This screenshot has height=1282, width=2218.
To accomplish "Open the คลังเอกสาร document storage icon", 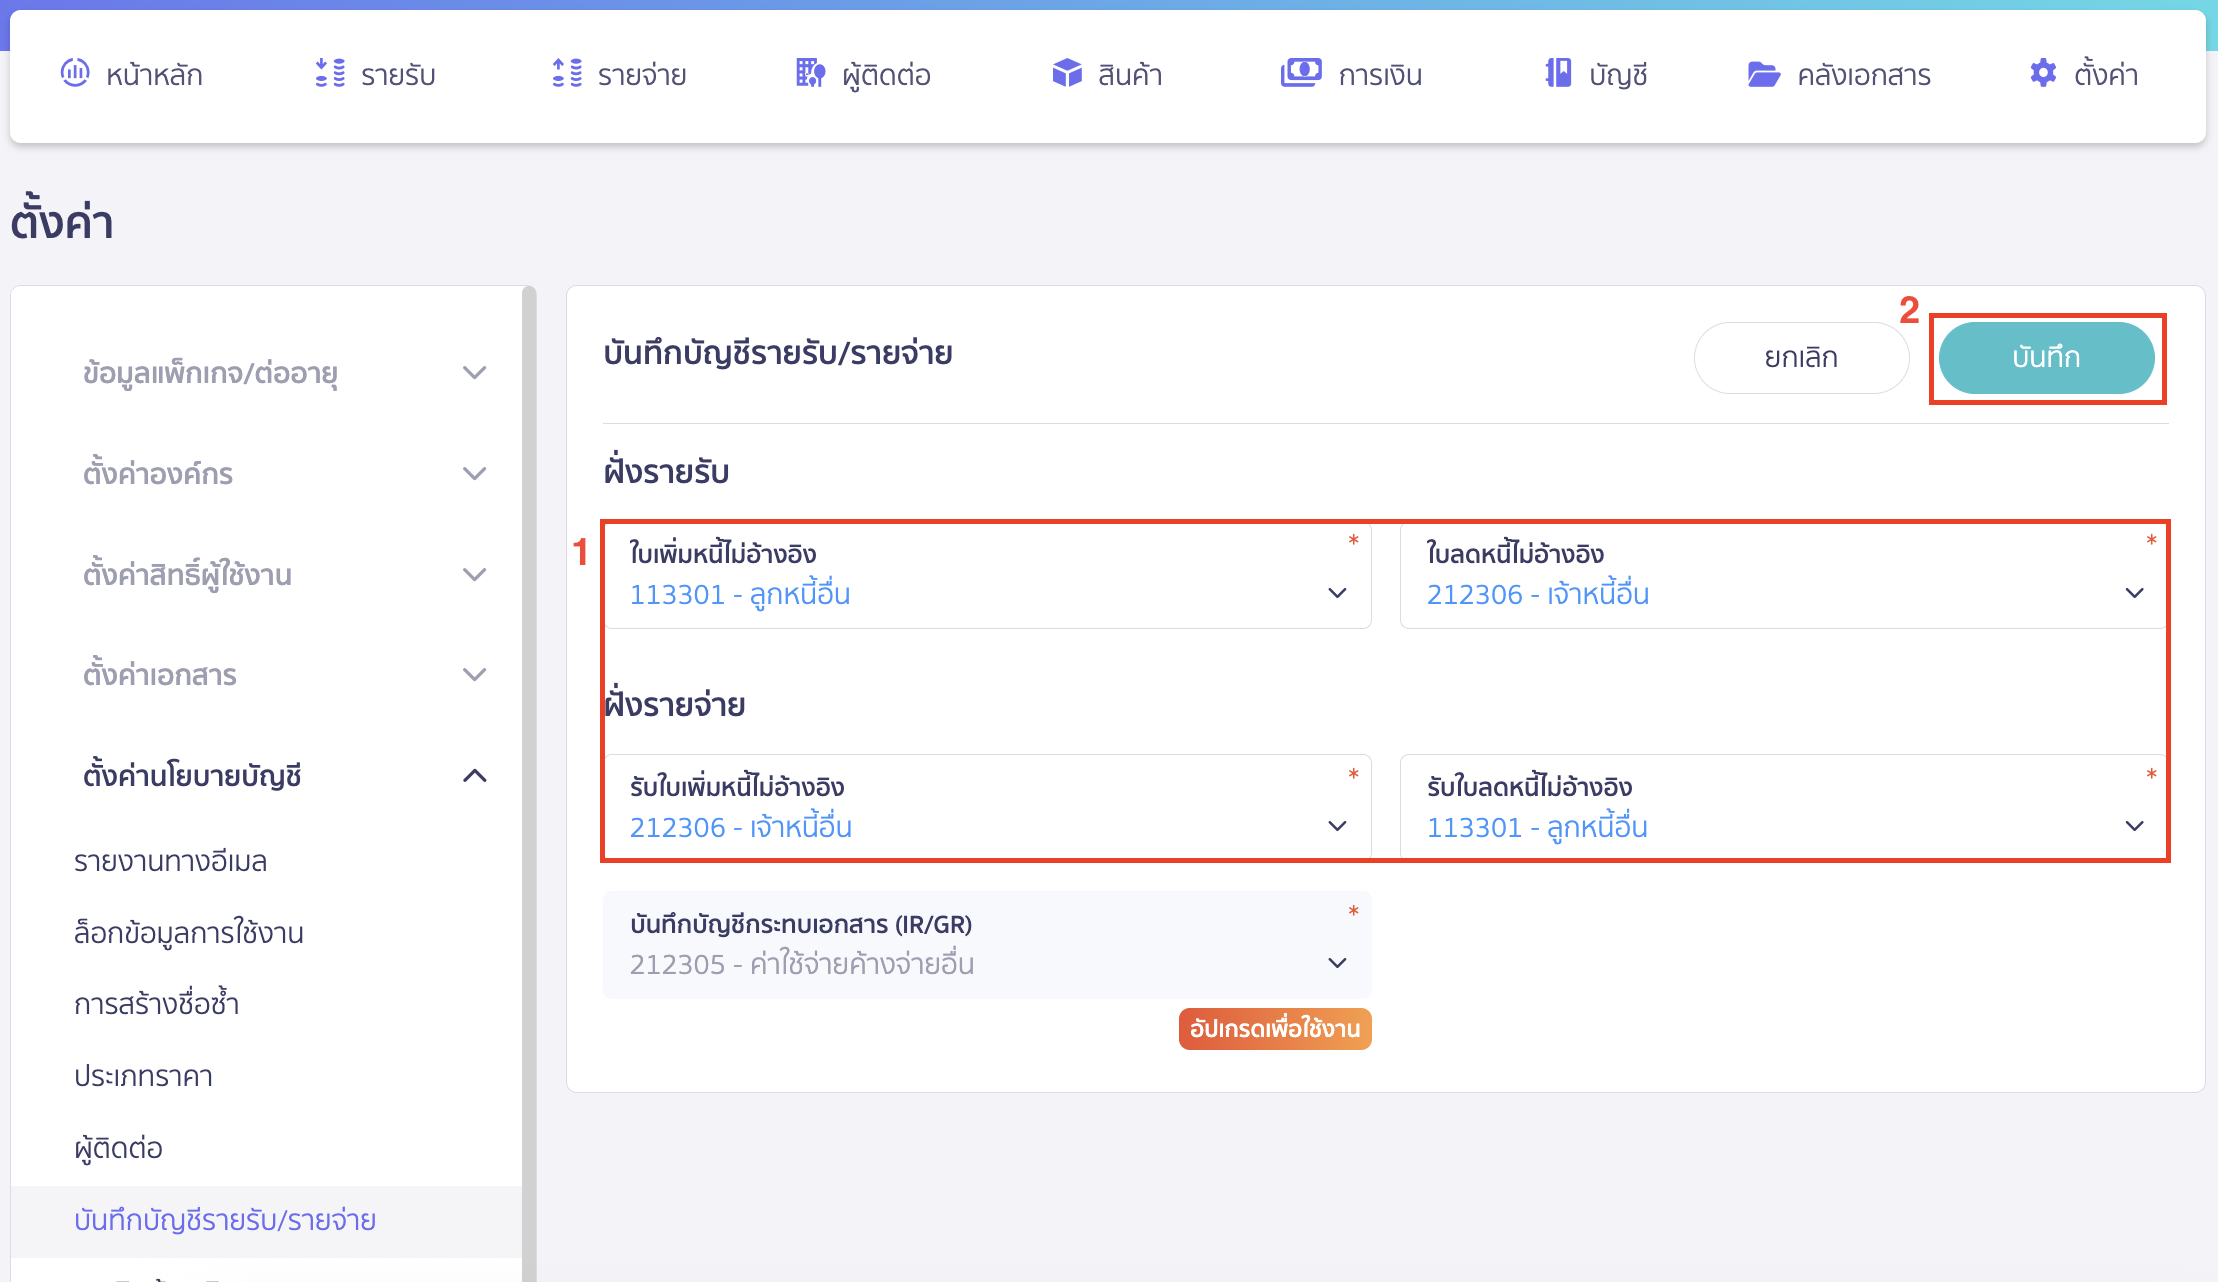I will [x=1766, y=73].
